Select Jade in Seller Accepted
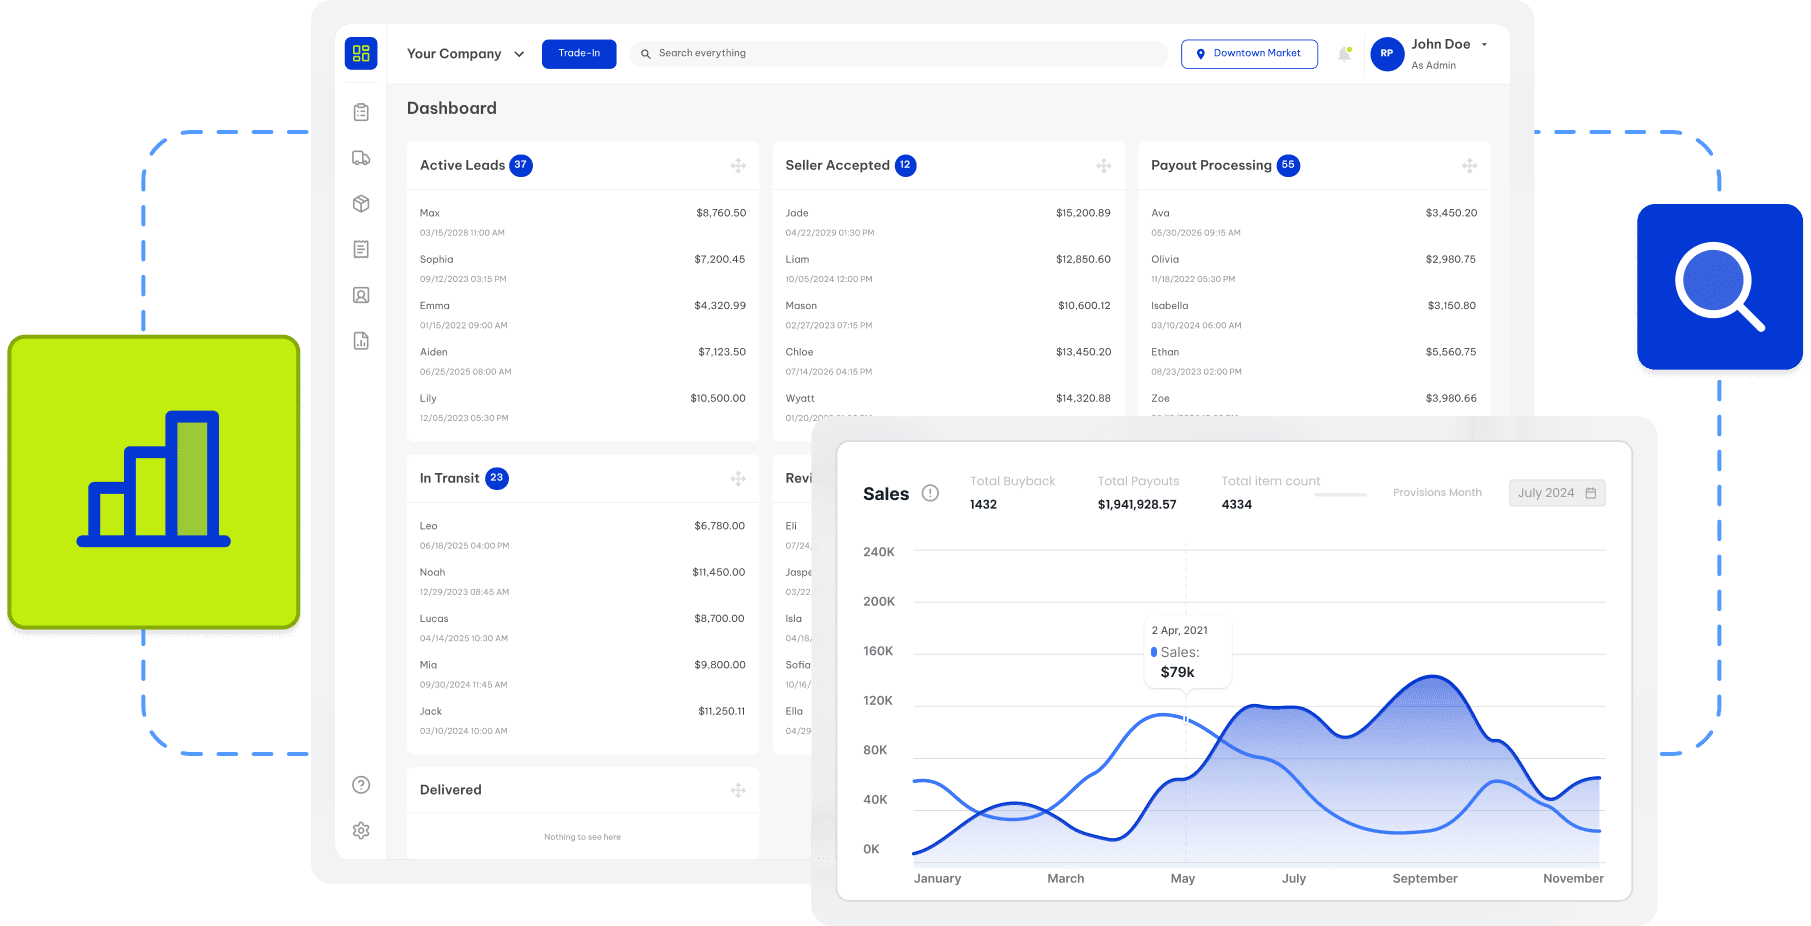This screenshot has width=1811, height=926. click(x=948, y=223)
